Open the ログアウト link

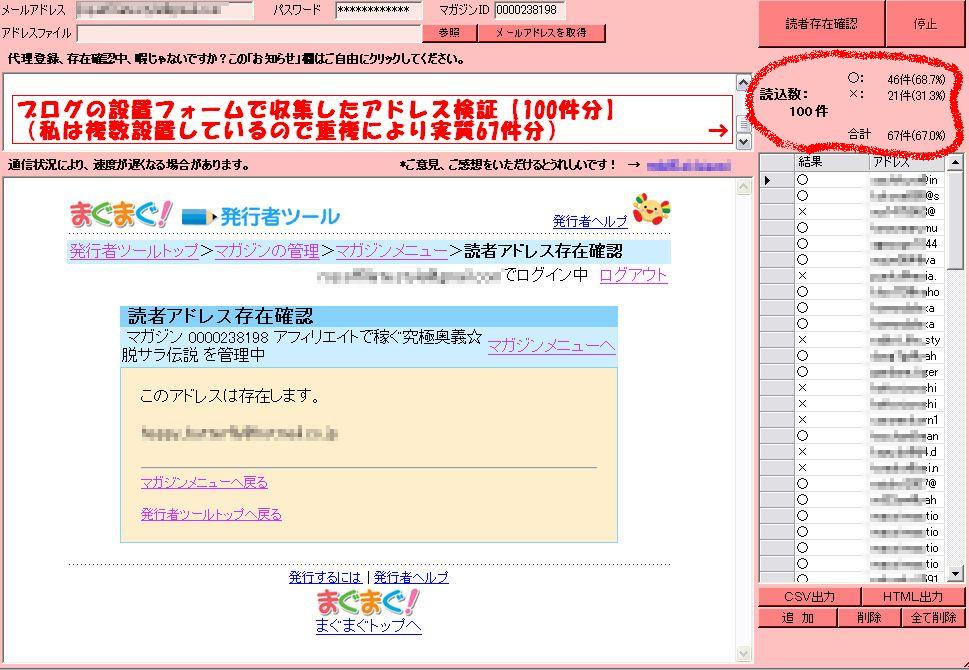[x=633, y=275]
